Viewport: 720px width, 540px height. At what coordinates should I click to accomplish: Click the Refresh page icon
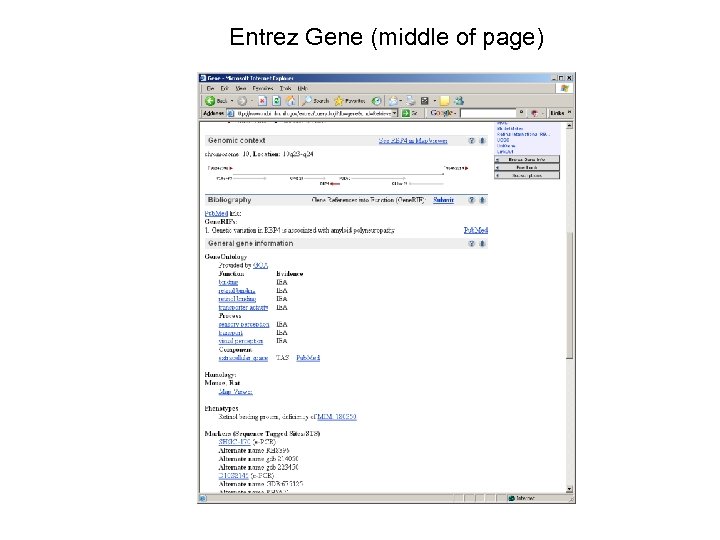(276, 101)
